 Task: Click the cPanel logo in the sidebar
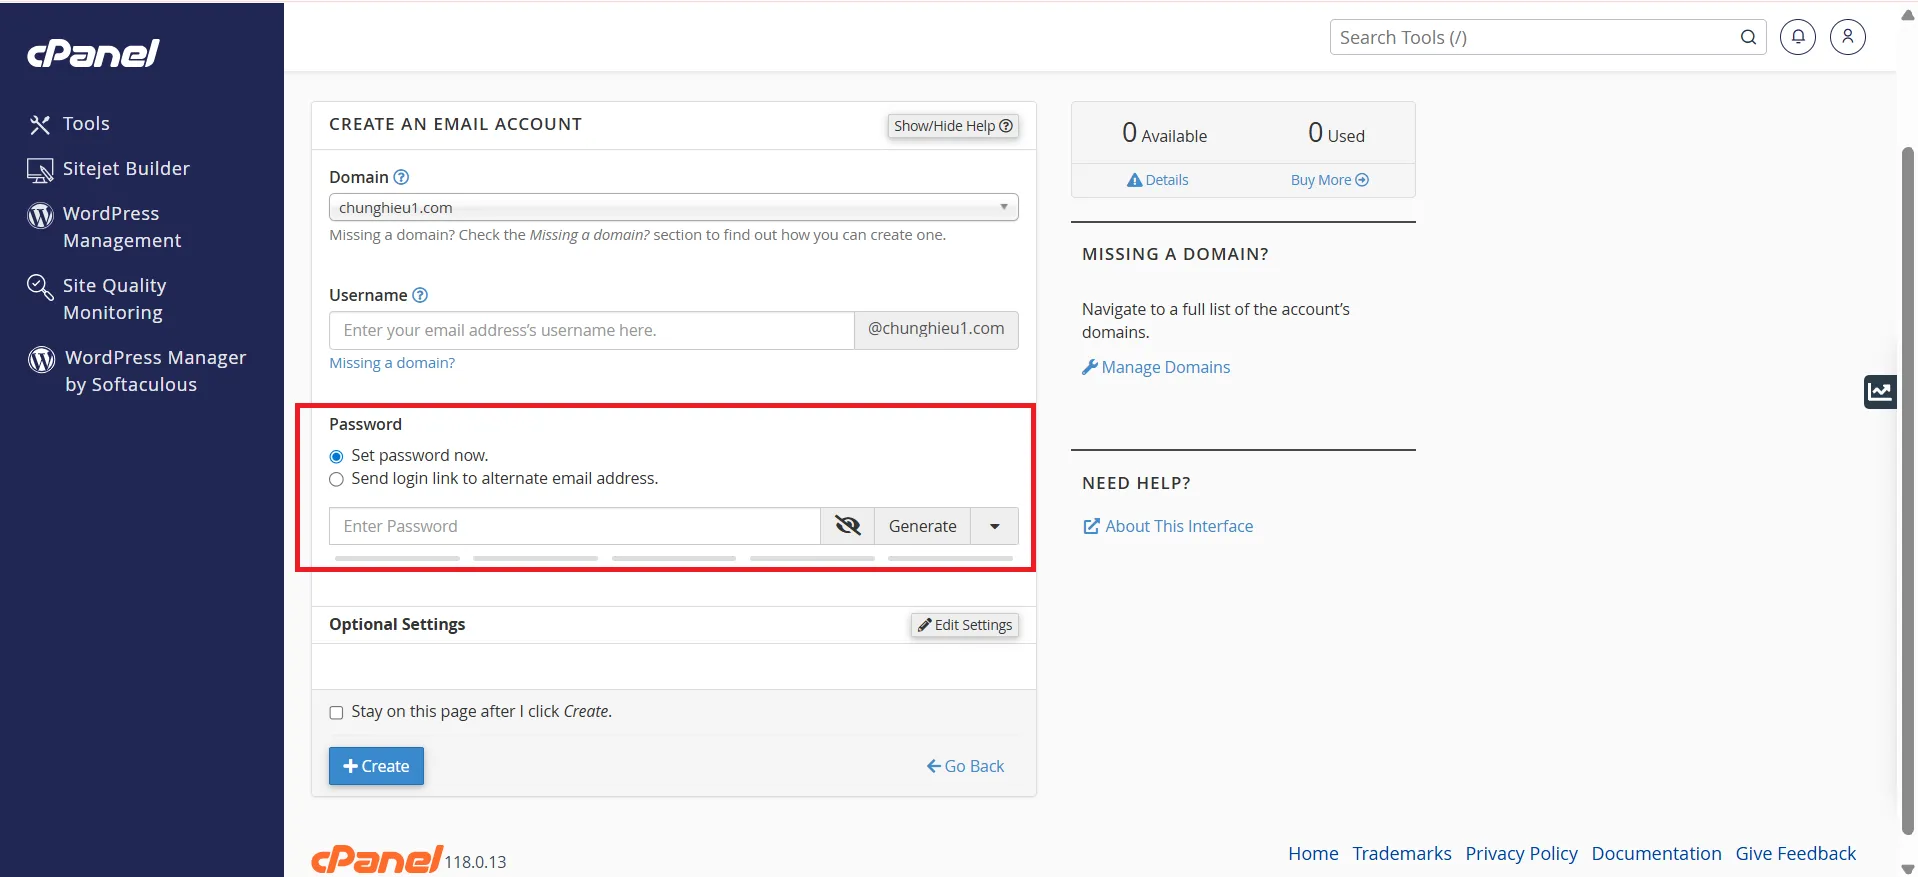tap(93, 53)
